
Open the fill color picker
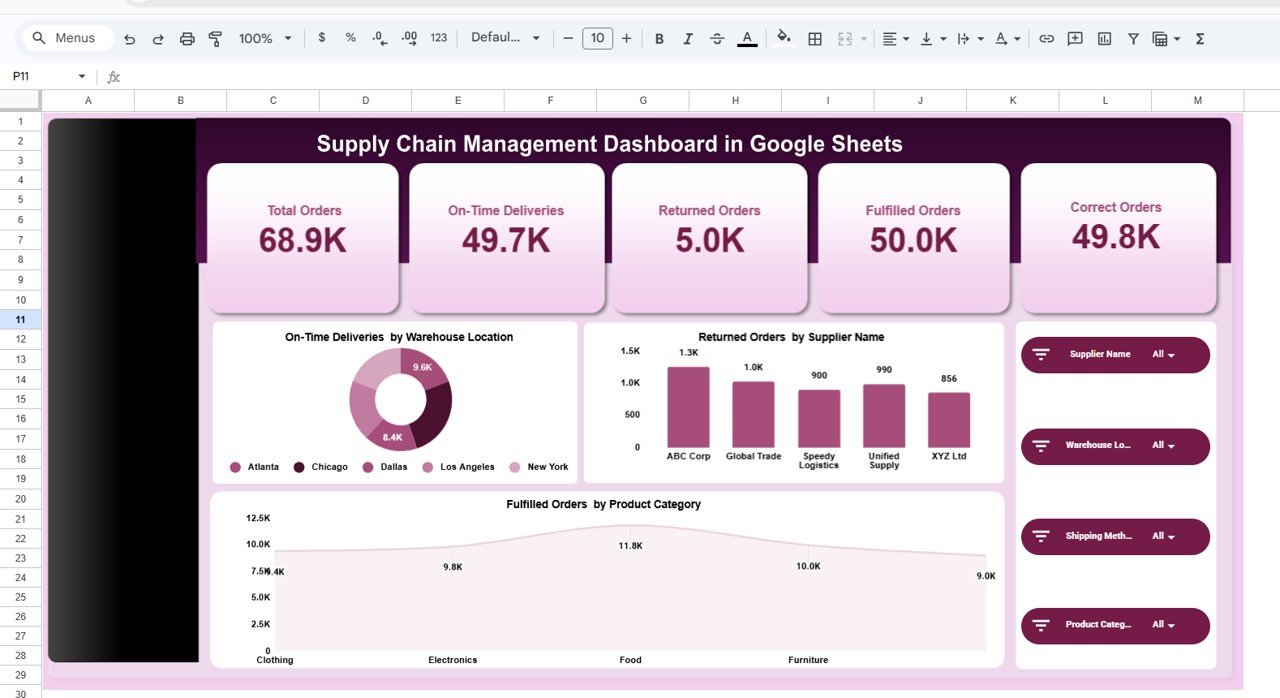click(783, 38)
